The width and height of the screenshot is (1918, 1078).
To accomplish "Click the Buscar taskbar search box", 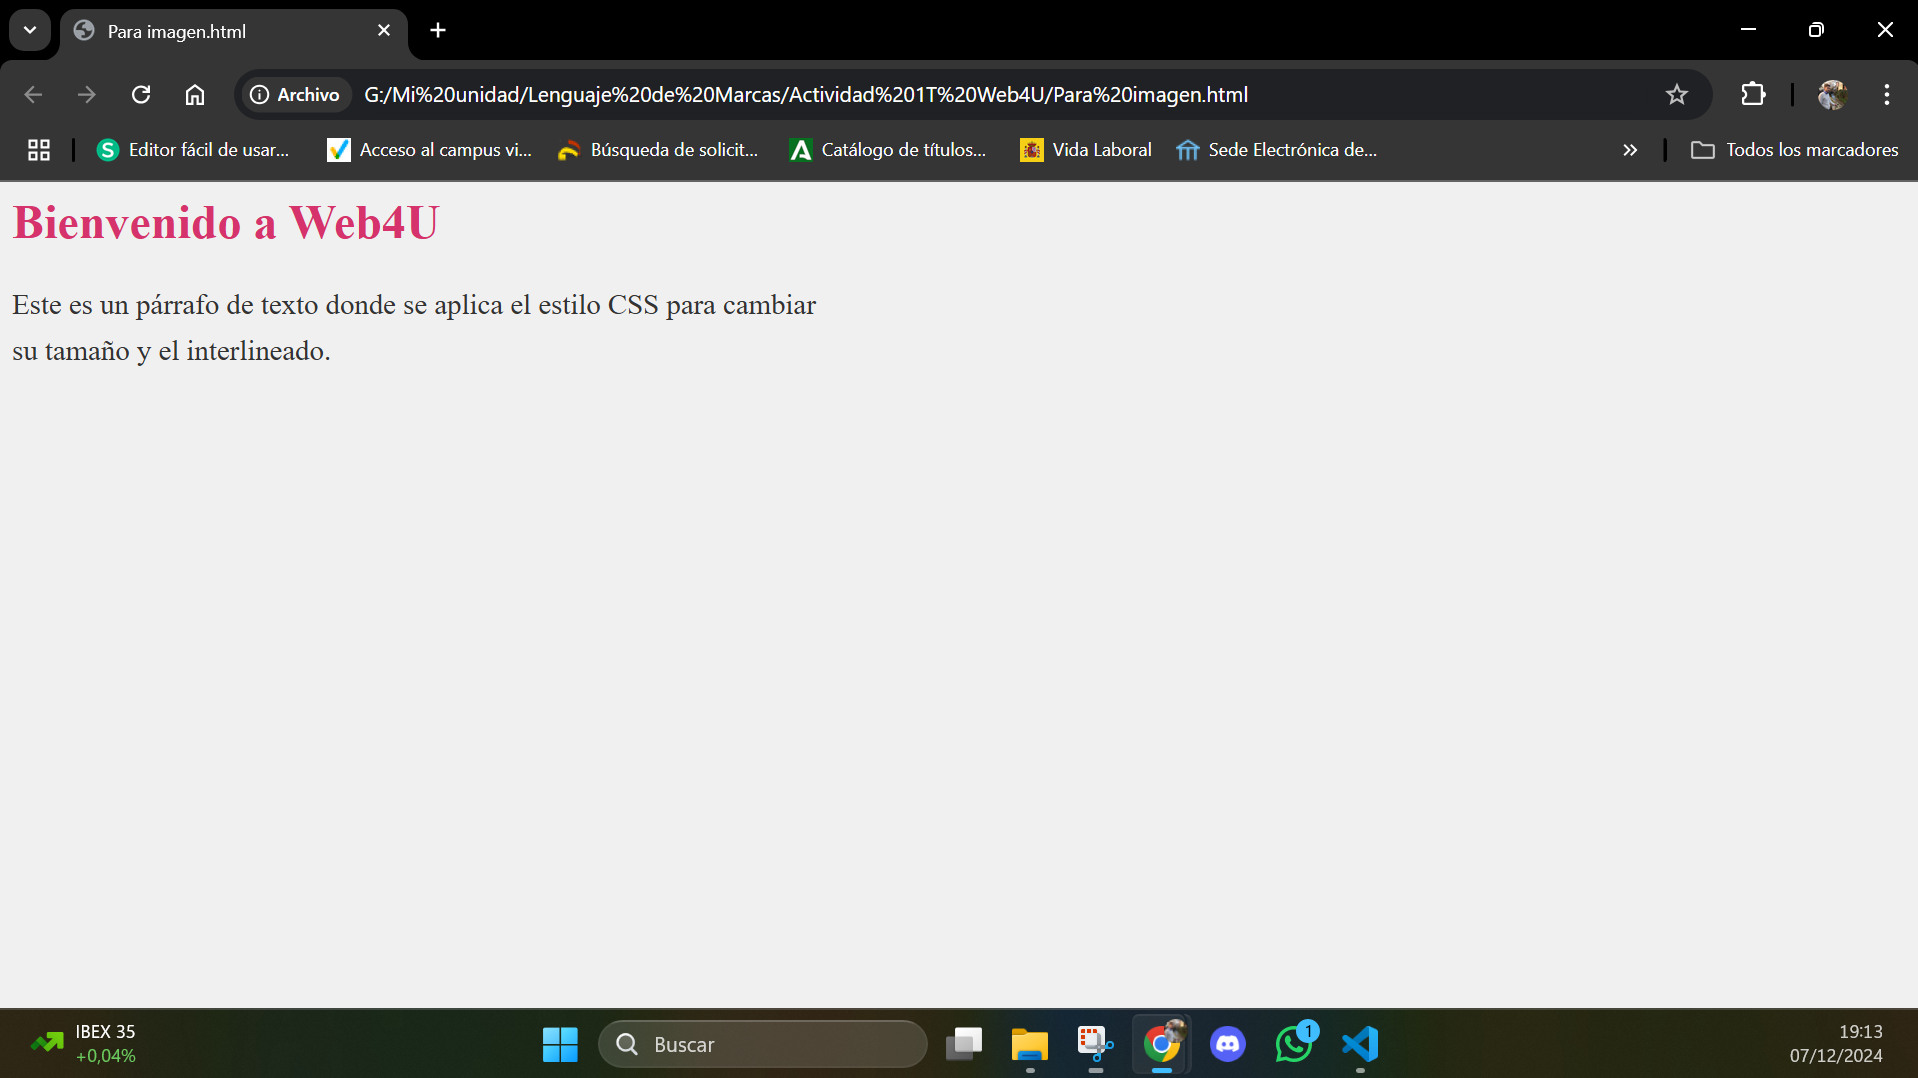I will pos(763,1044).
